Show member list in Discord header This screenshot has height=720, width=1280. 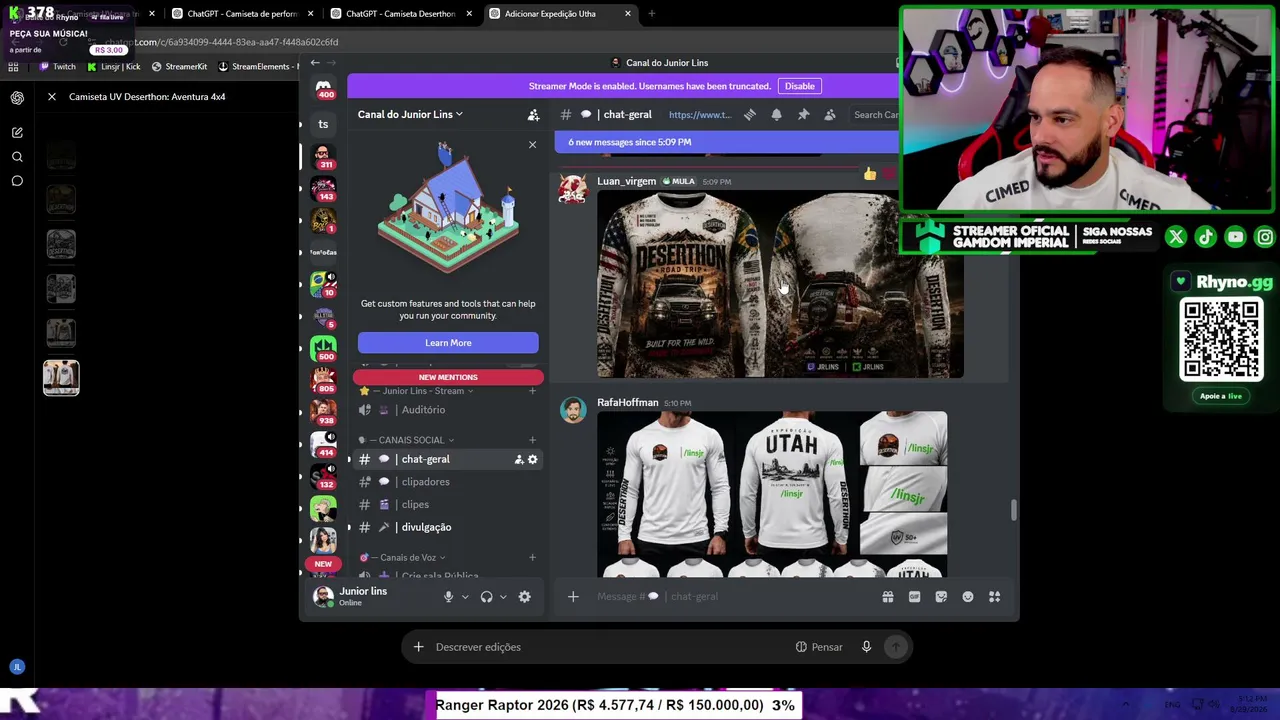pos(830,115)
